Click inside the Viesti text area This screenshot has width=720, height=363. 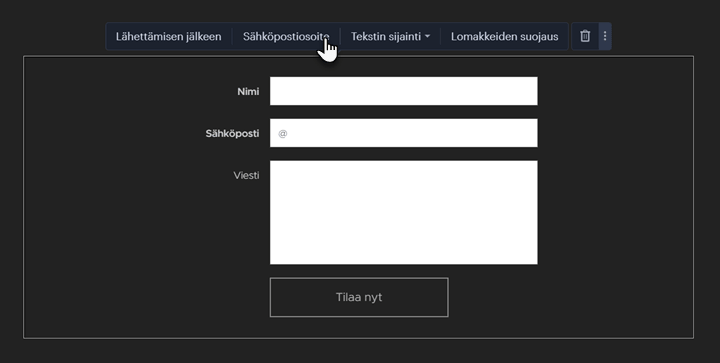(x=404, y=212)
